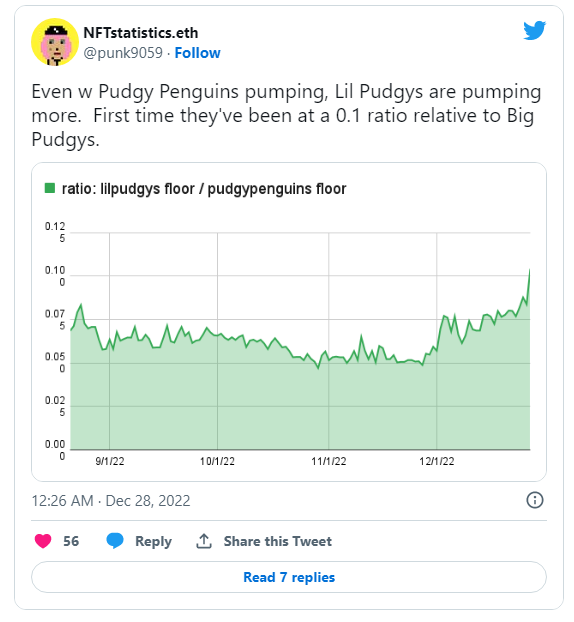This screenshot has height=622, width=574.
Task: Click the Twitter bird logo
Action: coord(534,31)
